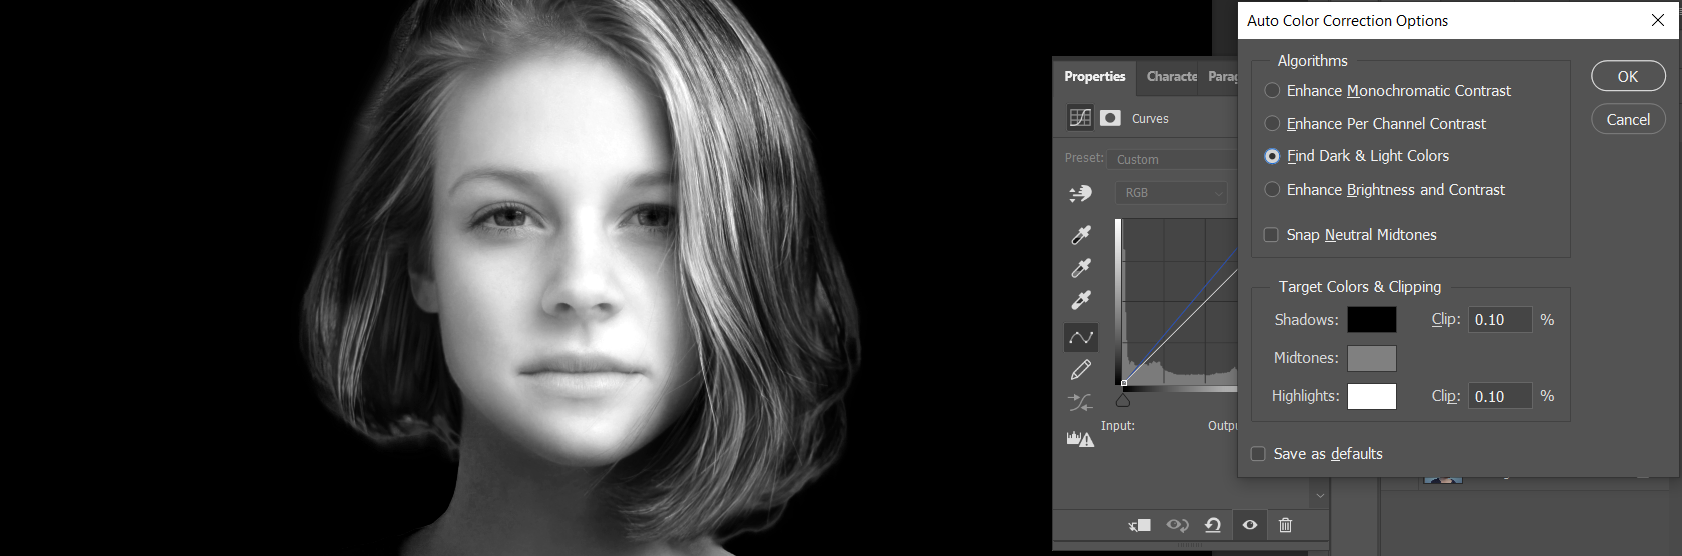1682x556 pixels.
Task: Click the view previous state icon
Action: [x=1177, y=525]
